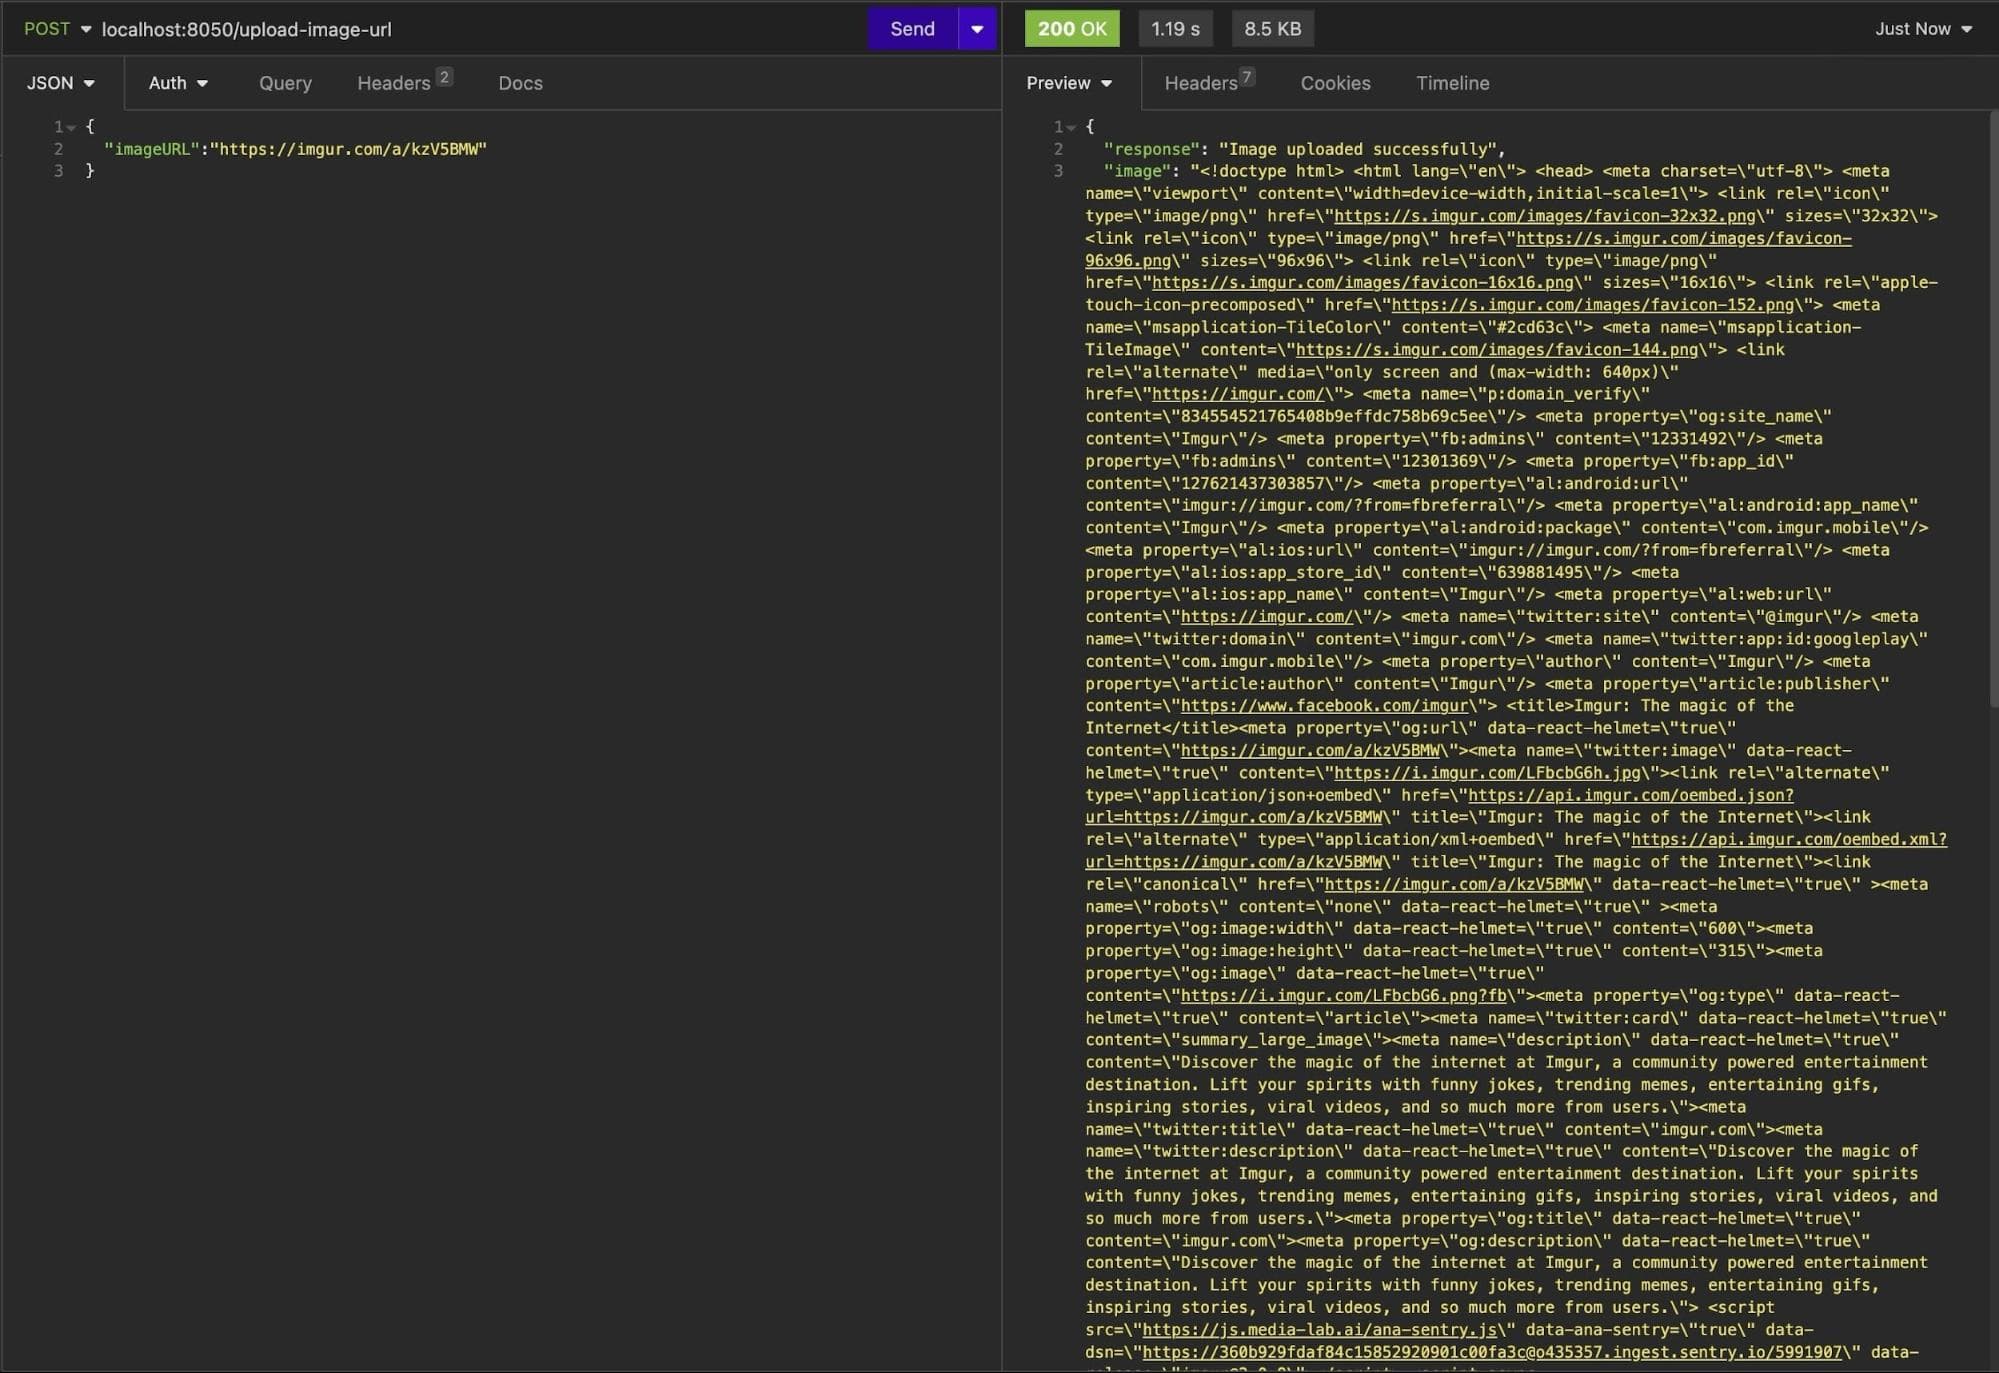Open the facebook.com/imgur link
This screenshot has width=1999, height=1373.
[1324, 706]
